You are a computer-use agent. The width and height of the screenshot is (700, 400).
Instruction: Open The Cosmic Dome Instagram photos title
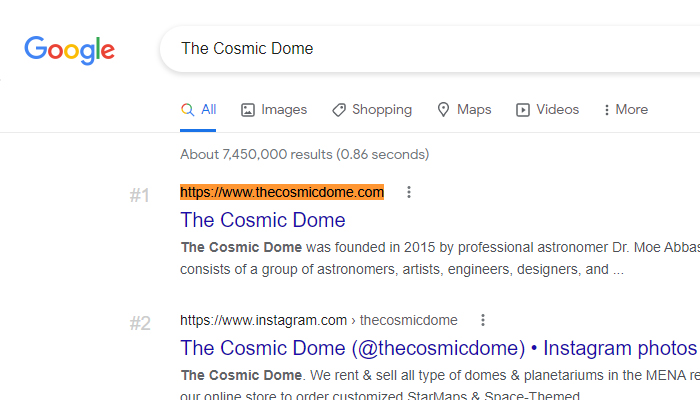click(x=440, y=348)
